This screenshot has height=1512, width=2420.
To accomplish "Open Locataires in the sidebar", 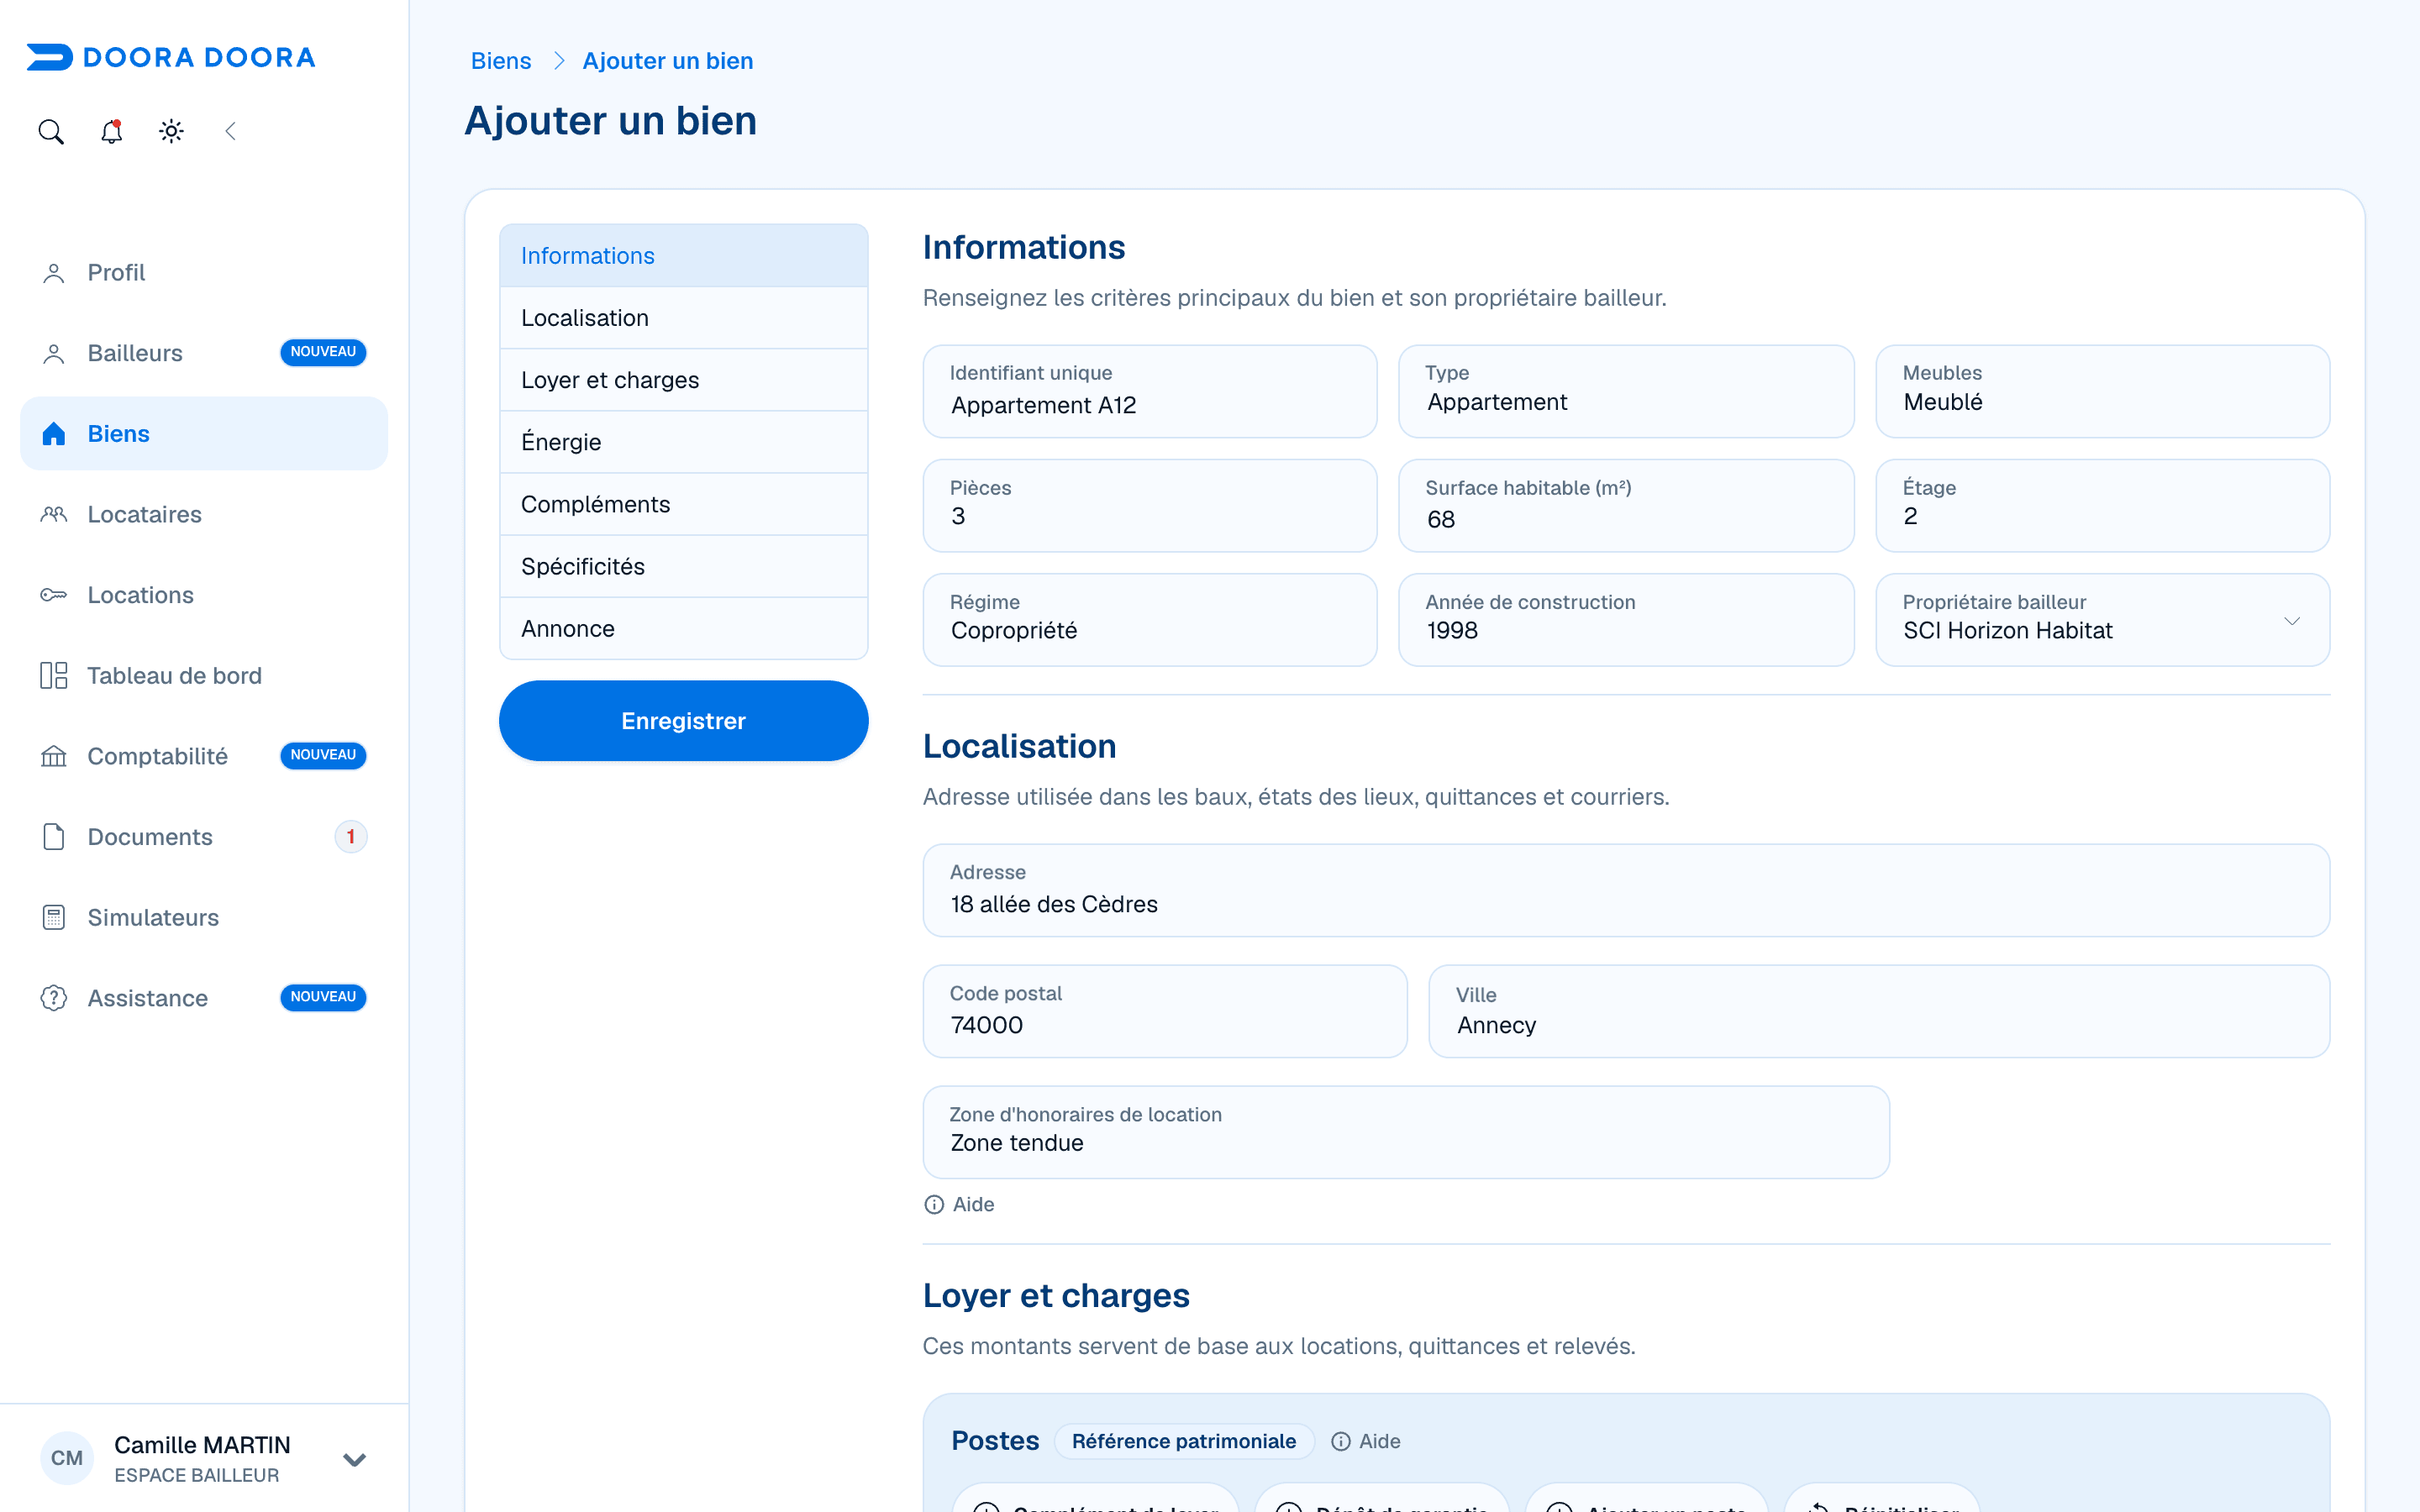I will coord(204,514).
